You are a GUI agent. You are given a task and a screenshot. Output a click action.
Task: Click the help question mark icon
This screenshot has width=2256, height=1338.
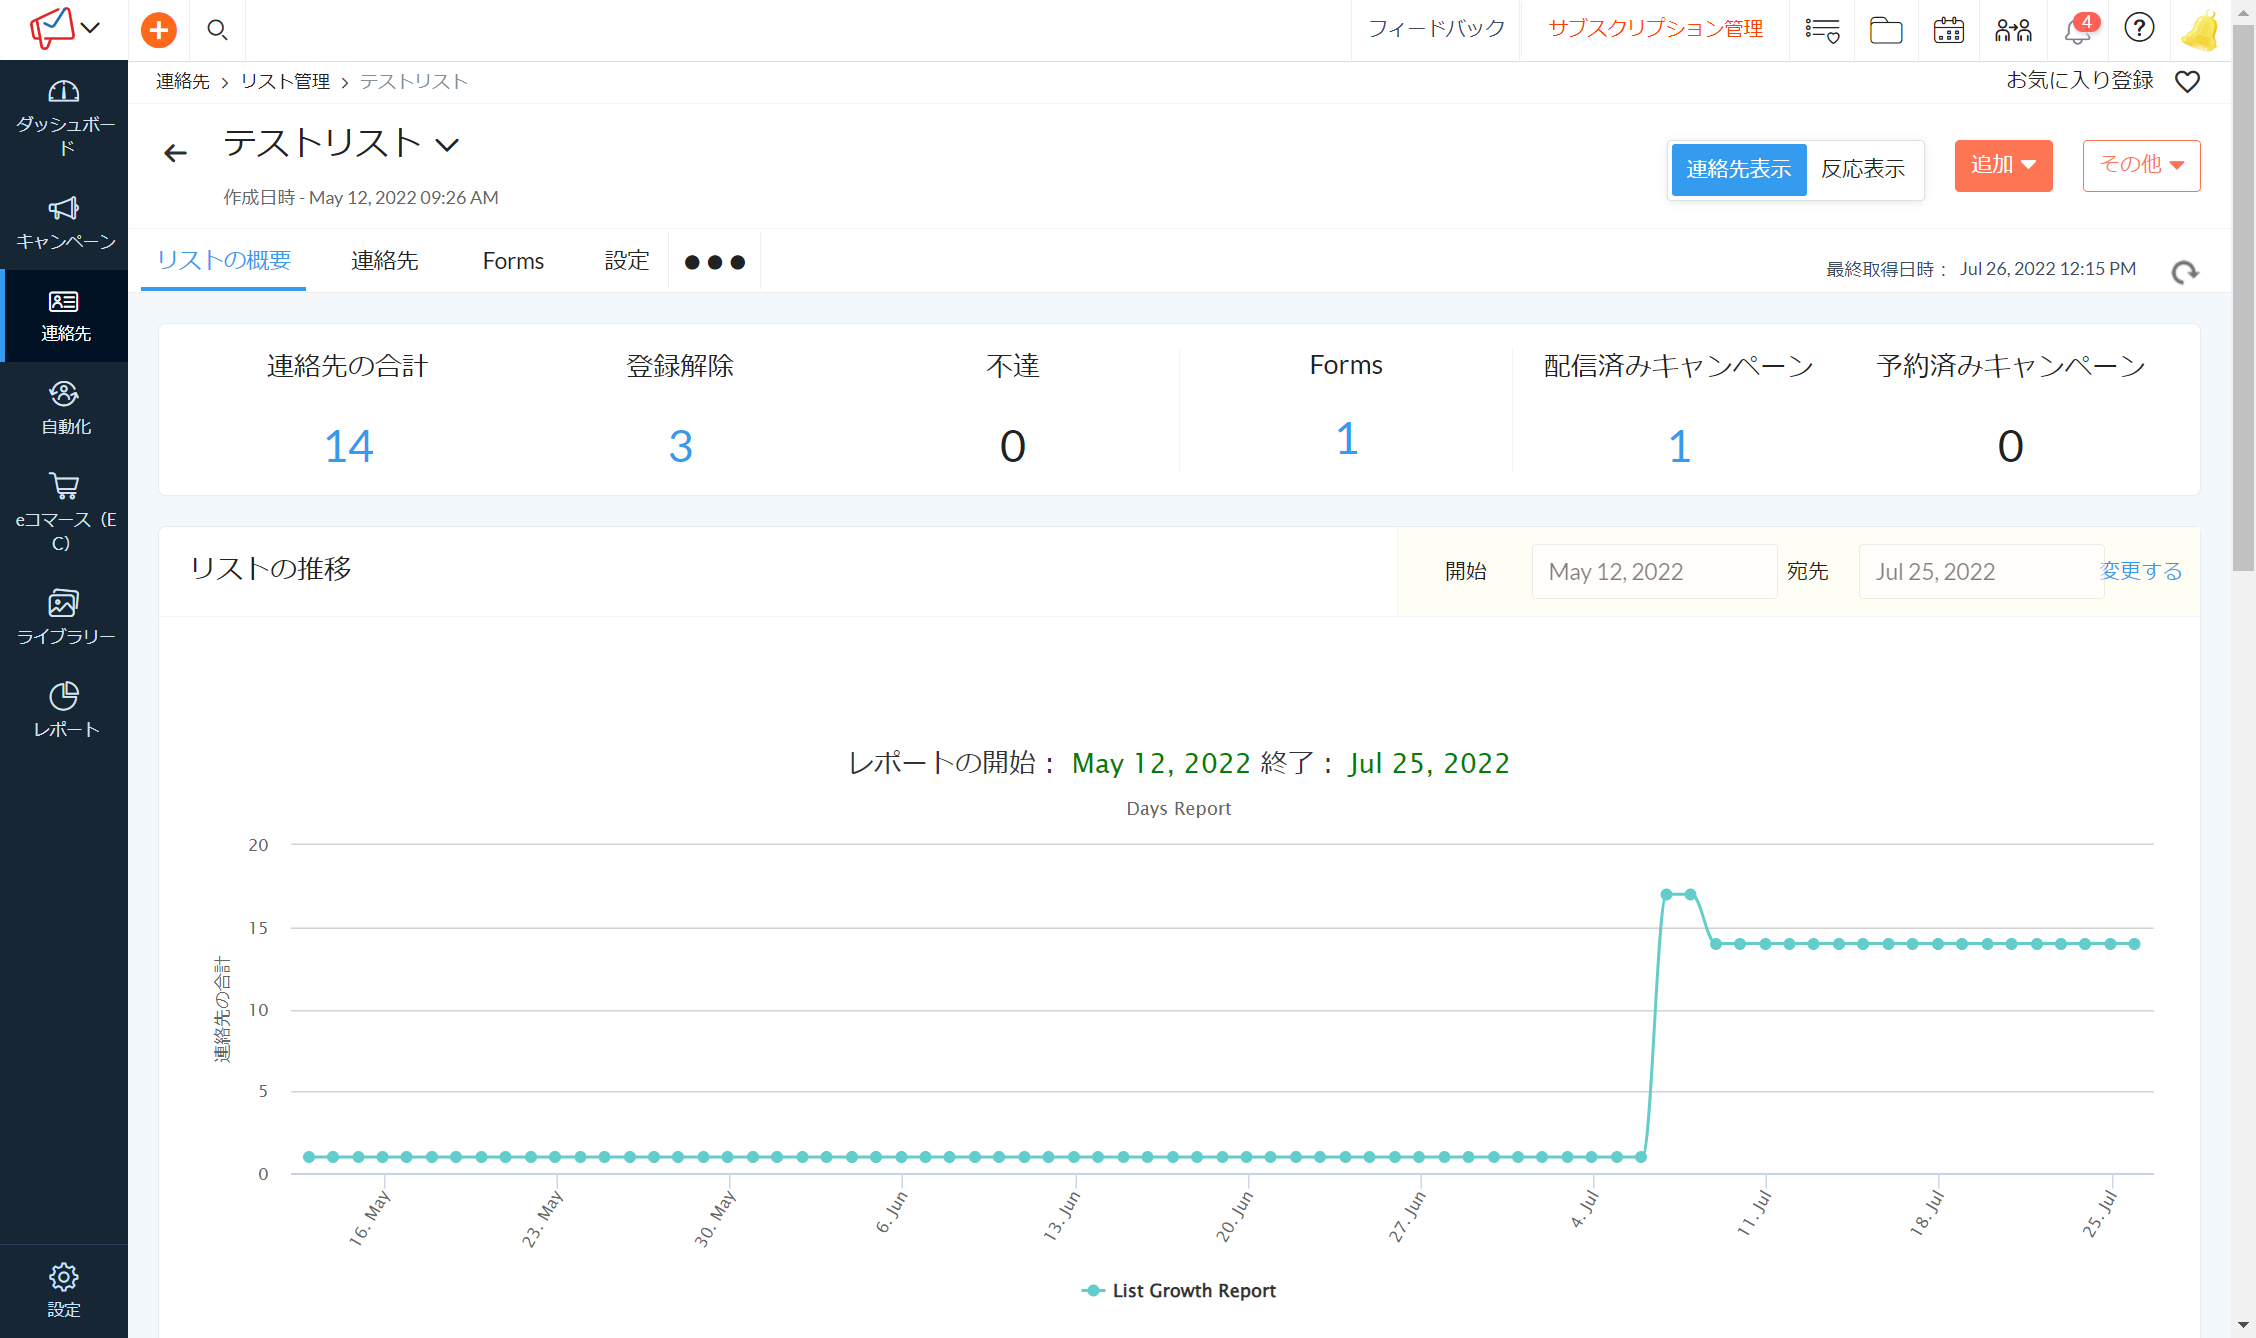pos(2139,28)
